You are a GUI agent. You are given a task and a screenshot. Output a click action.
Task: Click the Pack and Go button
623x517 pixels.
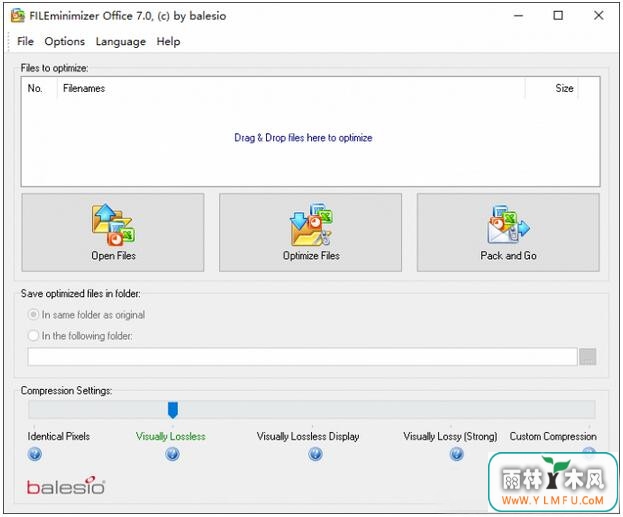(x=508, y=232)
